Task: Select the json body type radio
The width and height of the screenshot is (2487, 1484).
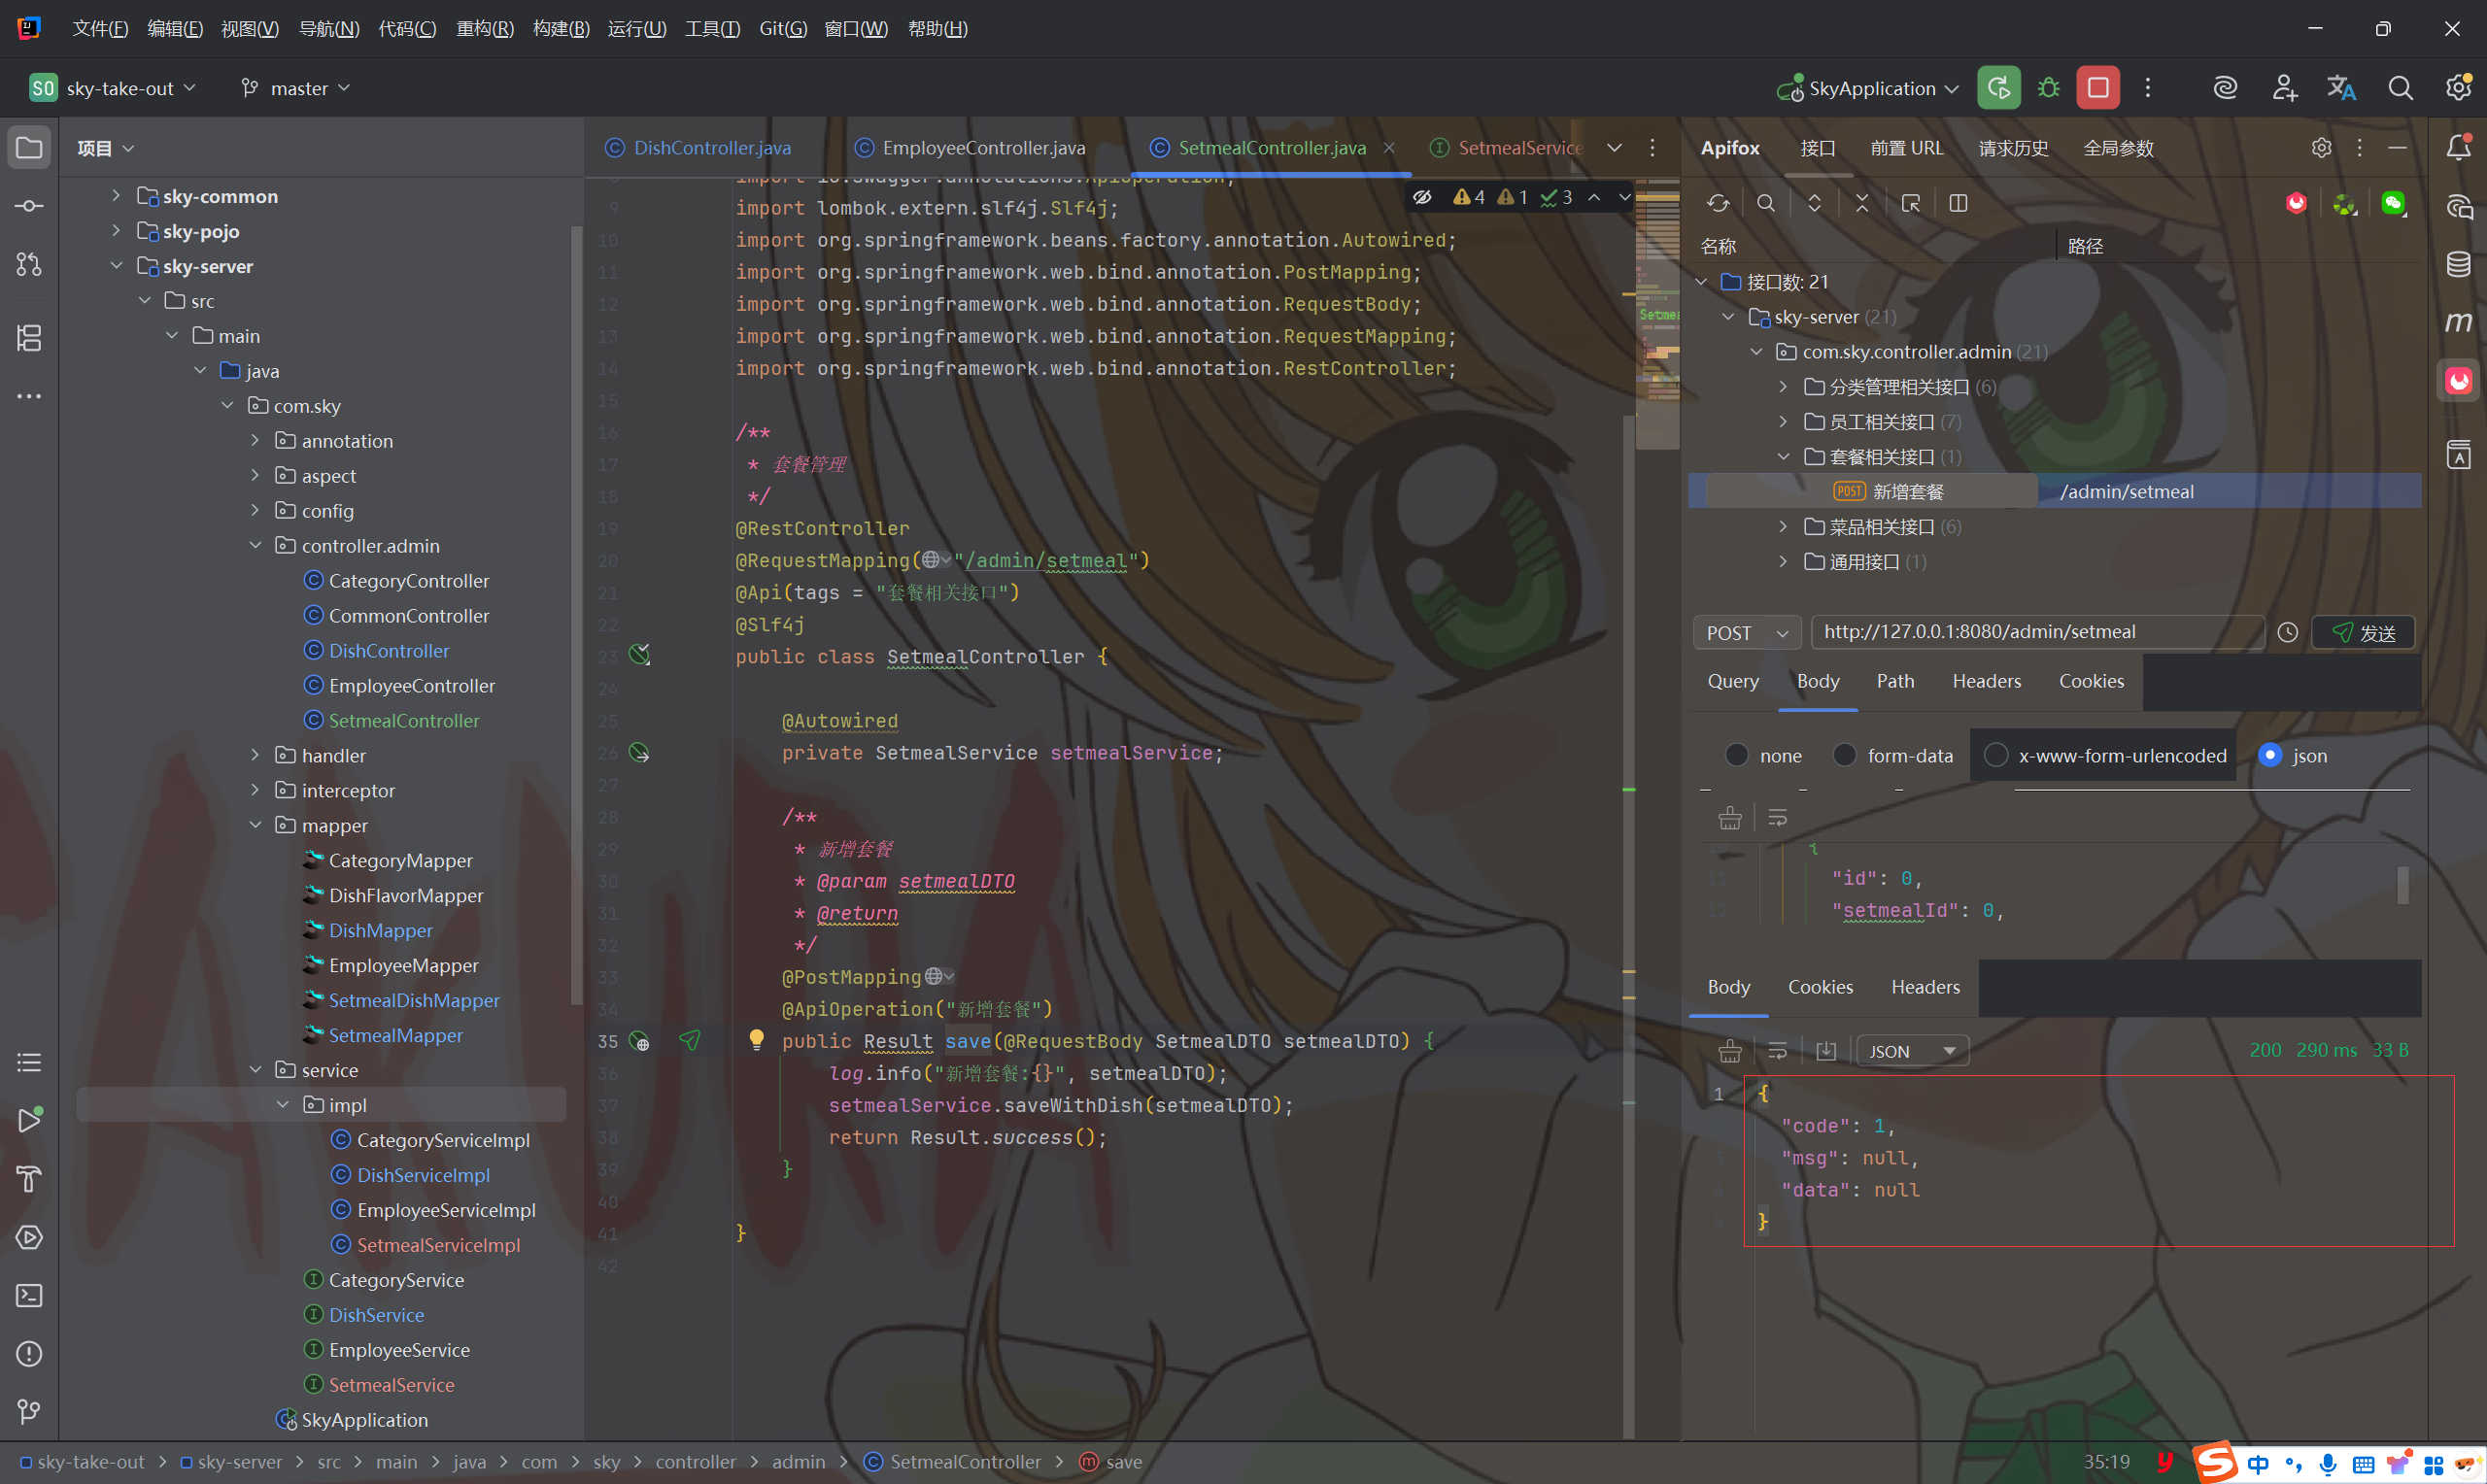Action: (2270, 755)
